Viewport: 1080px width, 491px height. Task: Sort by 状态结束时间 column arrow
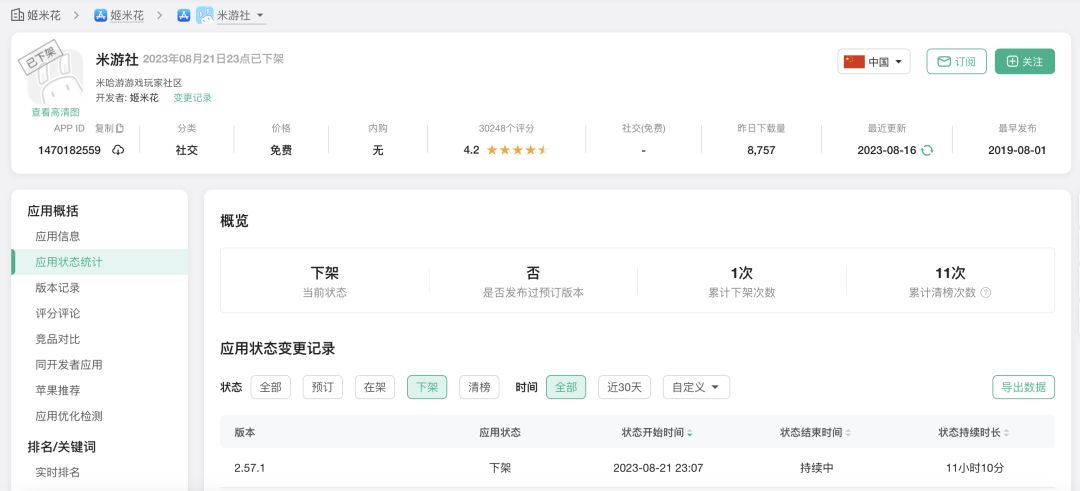pos(849,433)
